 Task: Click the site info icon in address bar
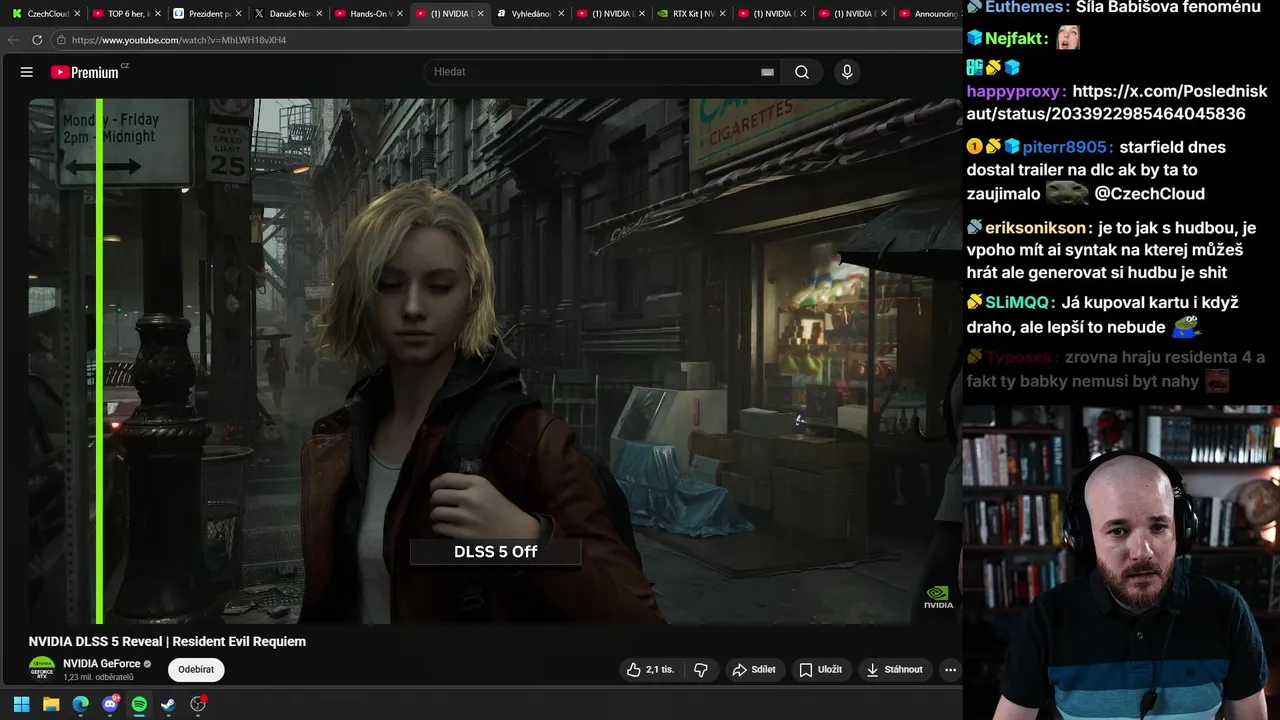61,40
